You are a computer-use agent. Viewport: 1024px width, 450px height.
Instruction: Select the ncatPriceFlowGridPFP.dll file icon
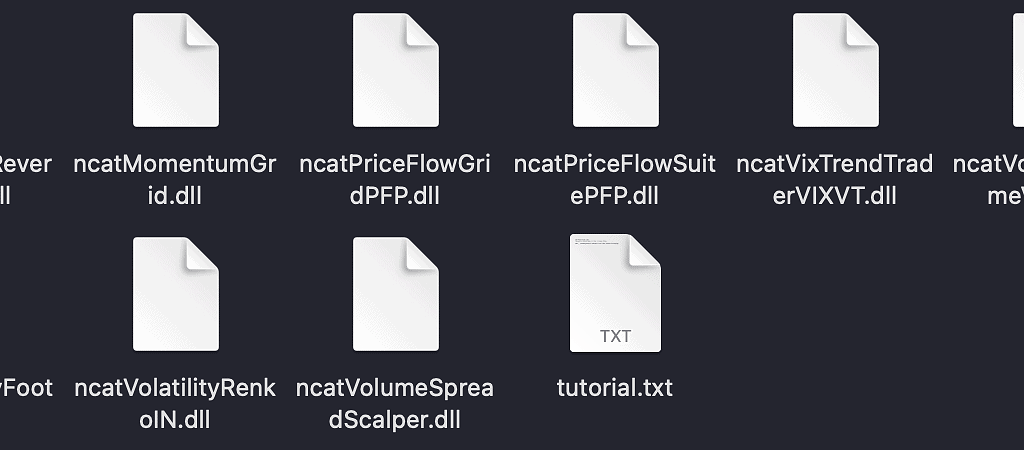point(396,70)
